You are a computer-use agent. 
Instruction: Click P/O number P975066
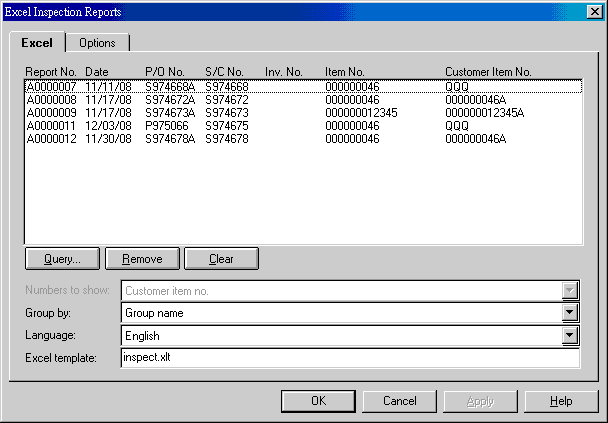167,126
